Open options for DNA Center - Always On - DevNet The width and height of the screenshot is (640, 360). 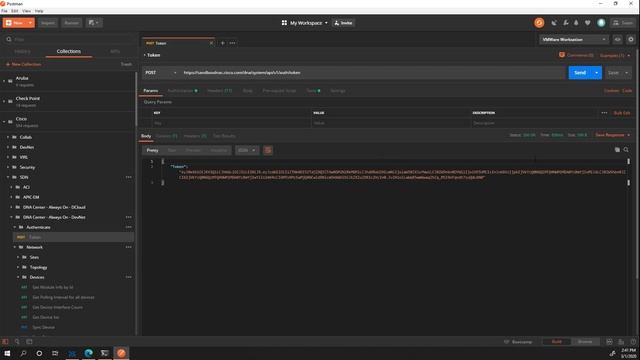[129, 217]
